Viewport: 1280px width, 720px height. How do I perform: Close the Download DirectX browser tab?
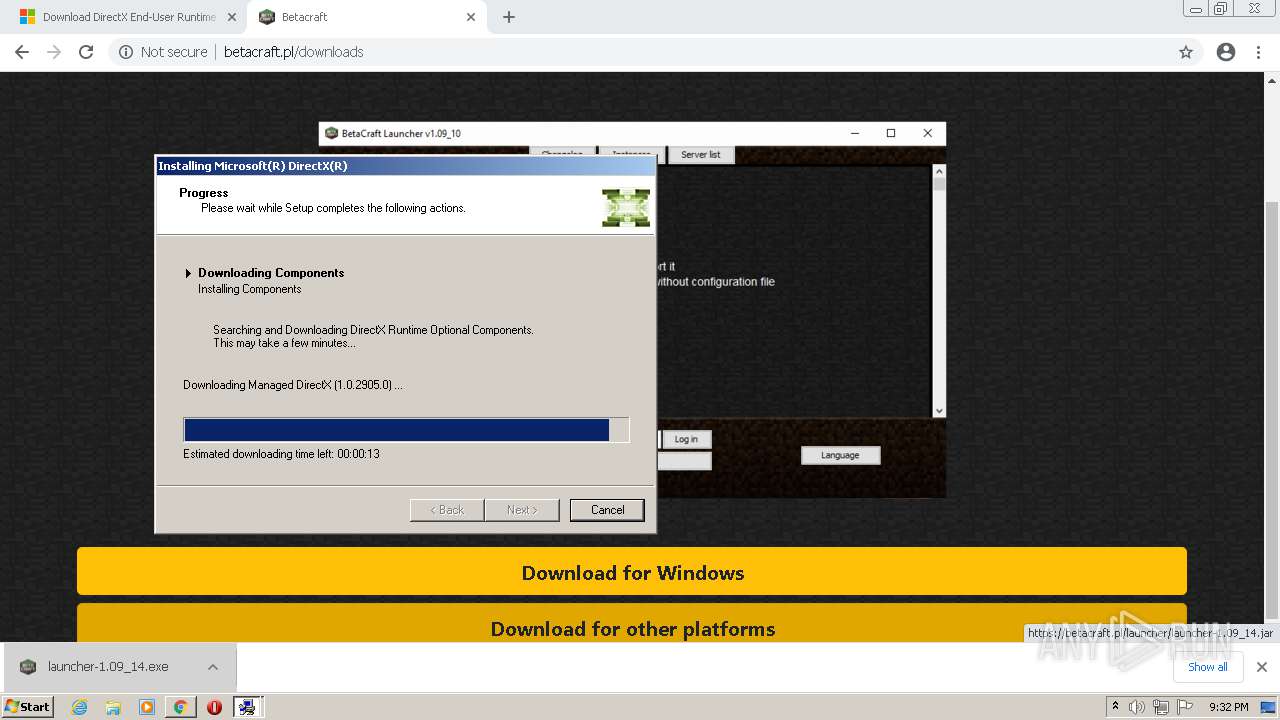point(232,17)
